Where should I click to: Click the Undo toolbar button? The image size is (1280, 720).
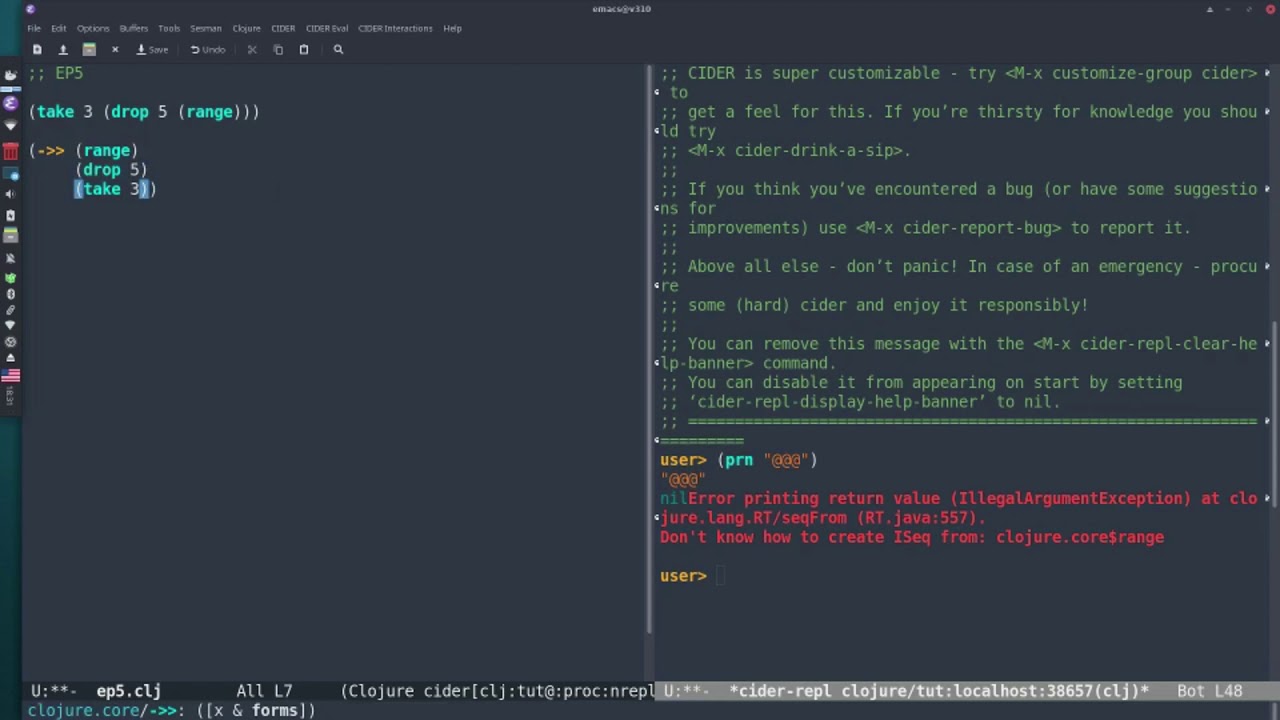coord(208,49)
